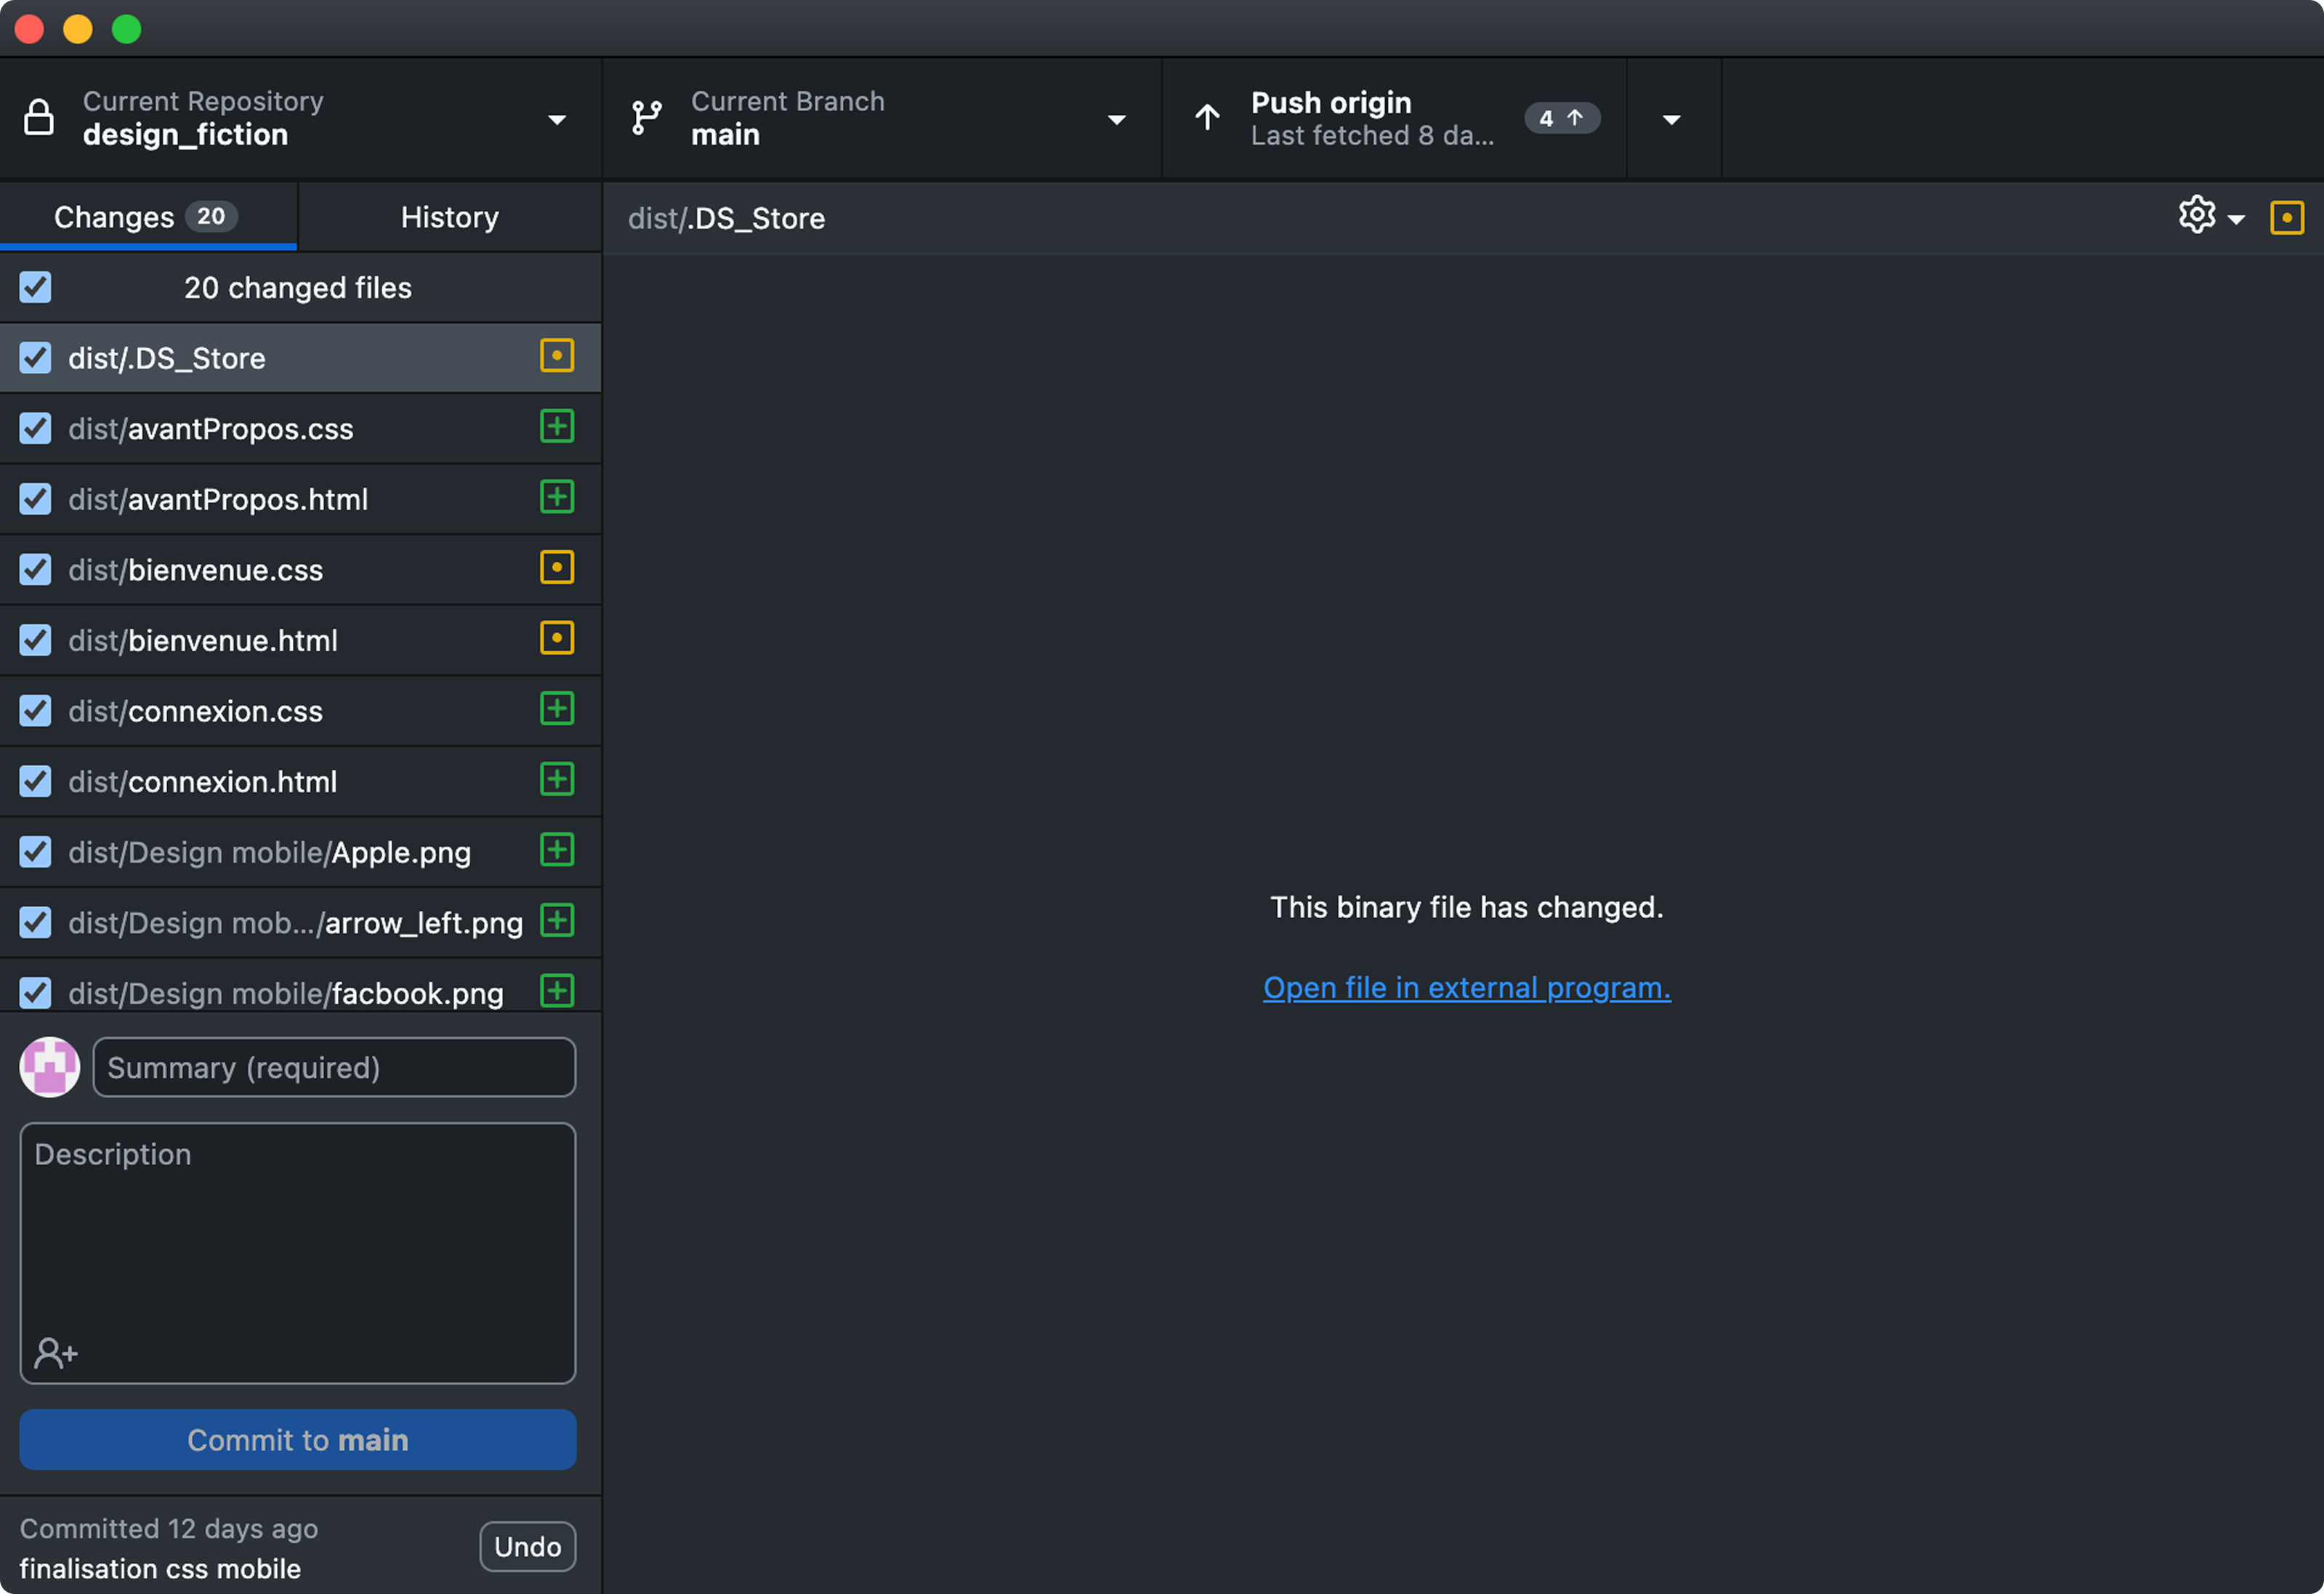2324x1594 pixels.
Task: Click the push origin arrow icon
Action: coord(1206,117)
